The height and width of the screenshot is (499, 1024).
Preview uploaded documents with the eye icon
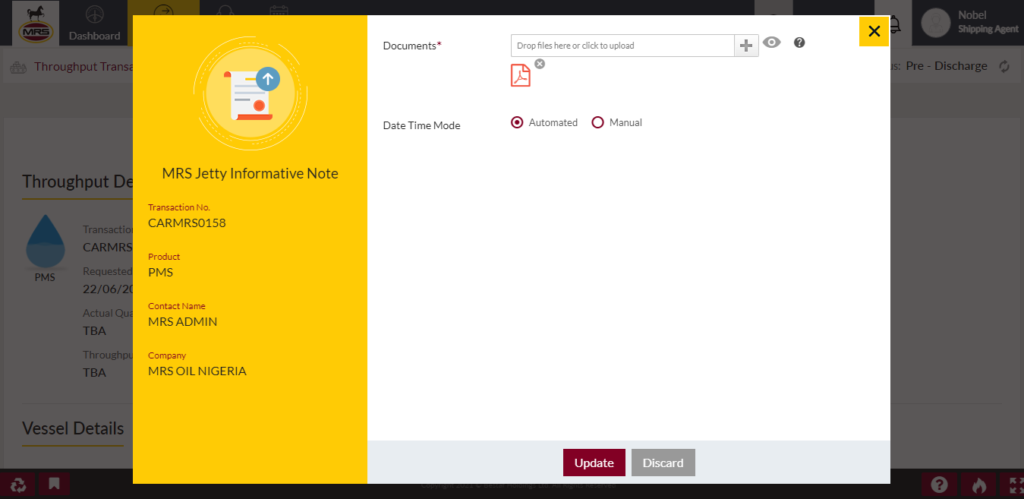(772, 43)
